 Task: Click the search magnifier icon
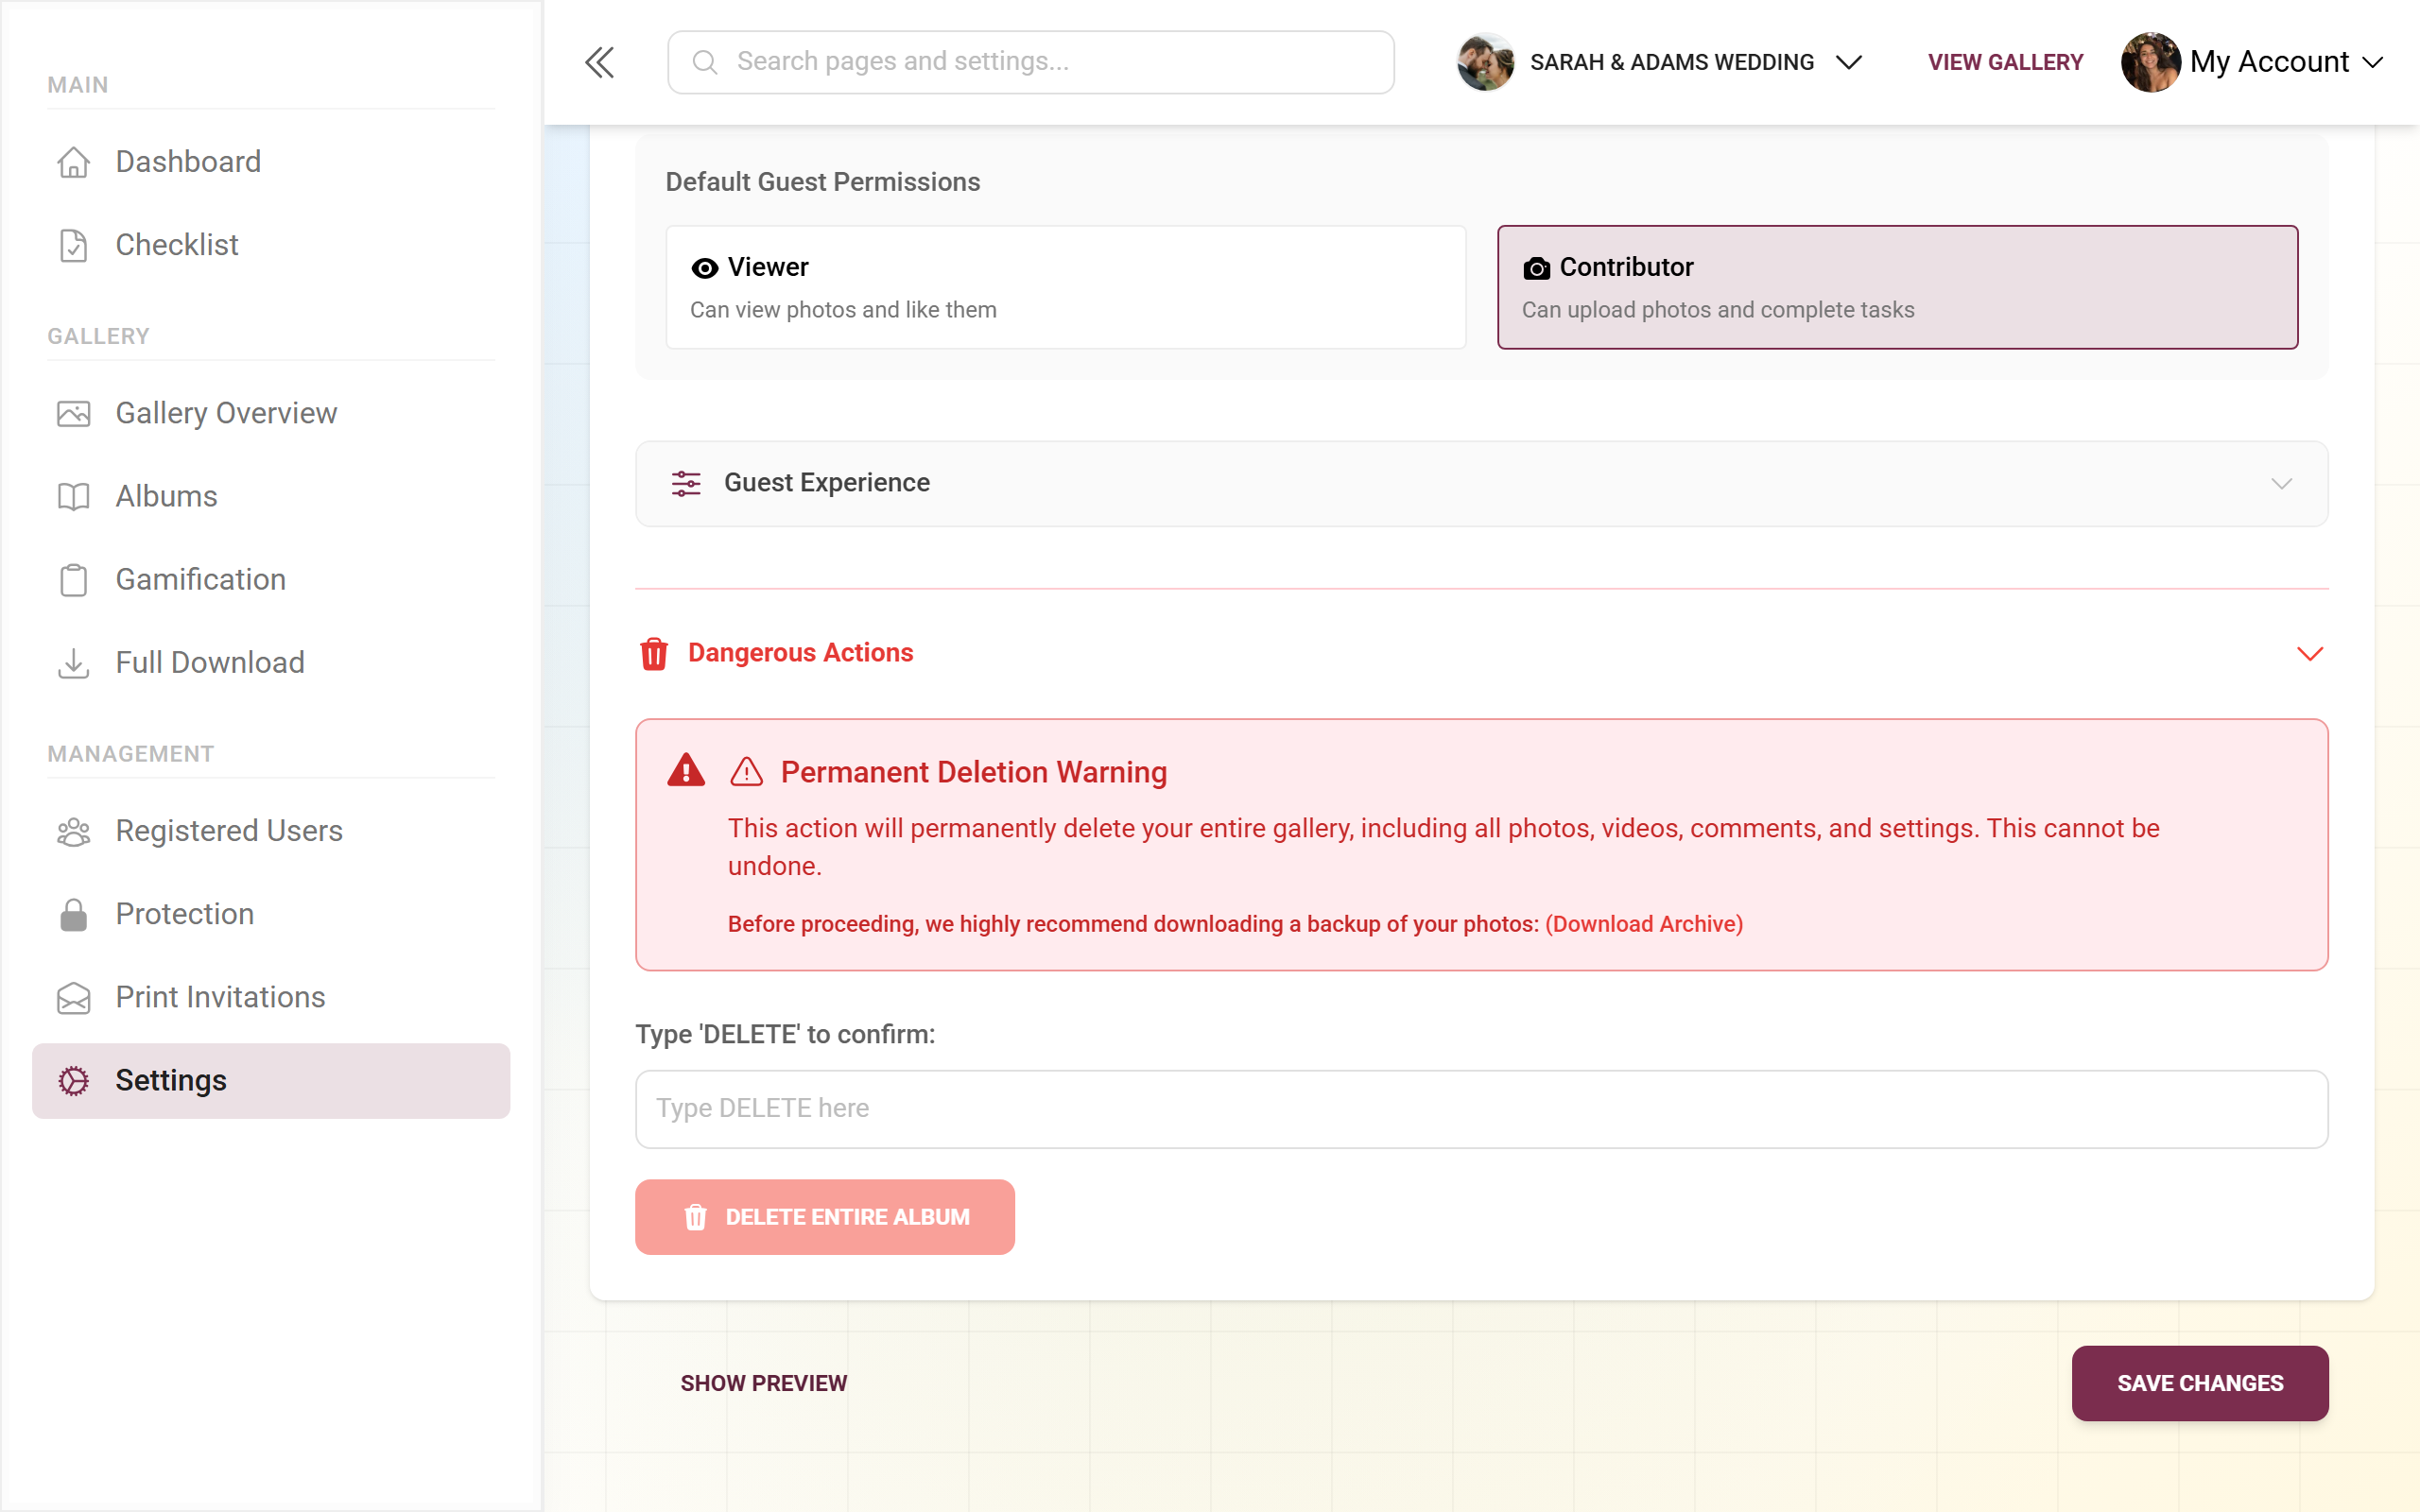(705, 62)
